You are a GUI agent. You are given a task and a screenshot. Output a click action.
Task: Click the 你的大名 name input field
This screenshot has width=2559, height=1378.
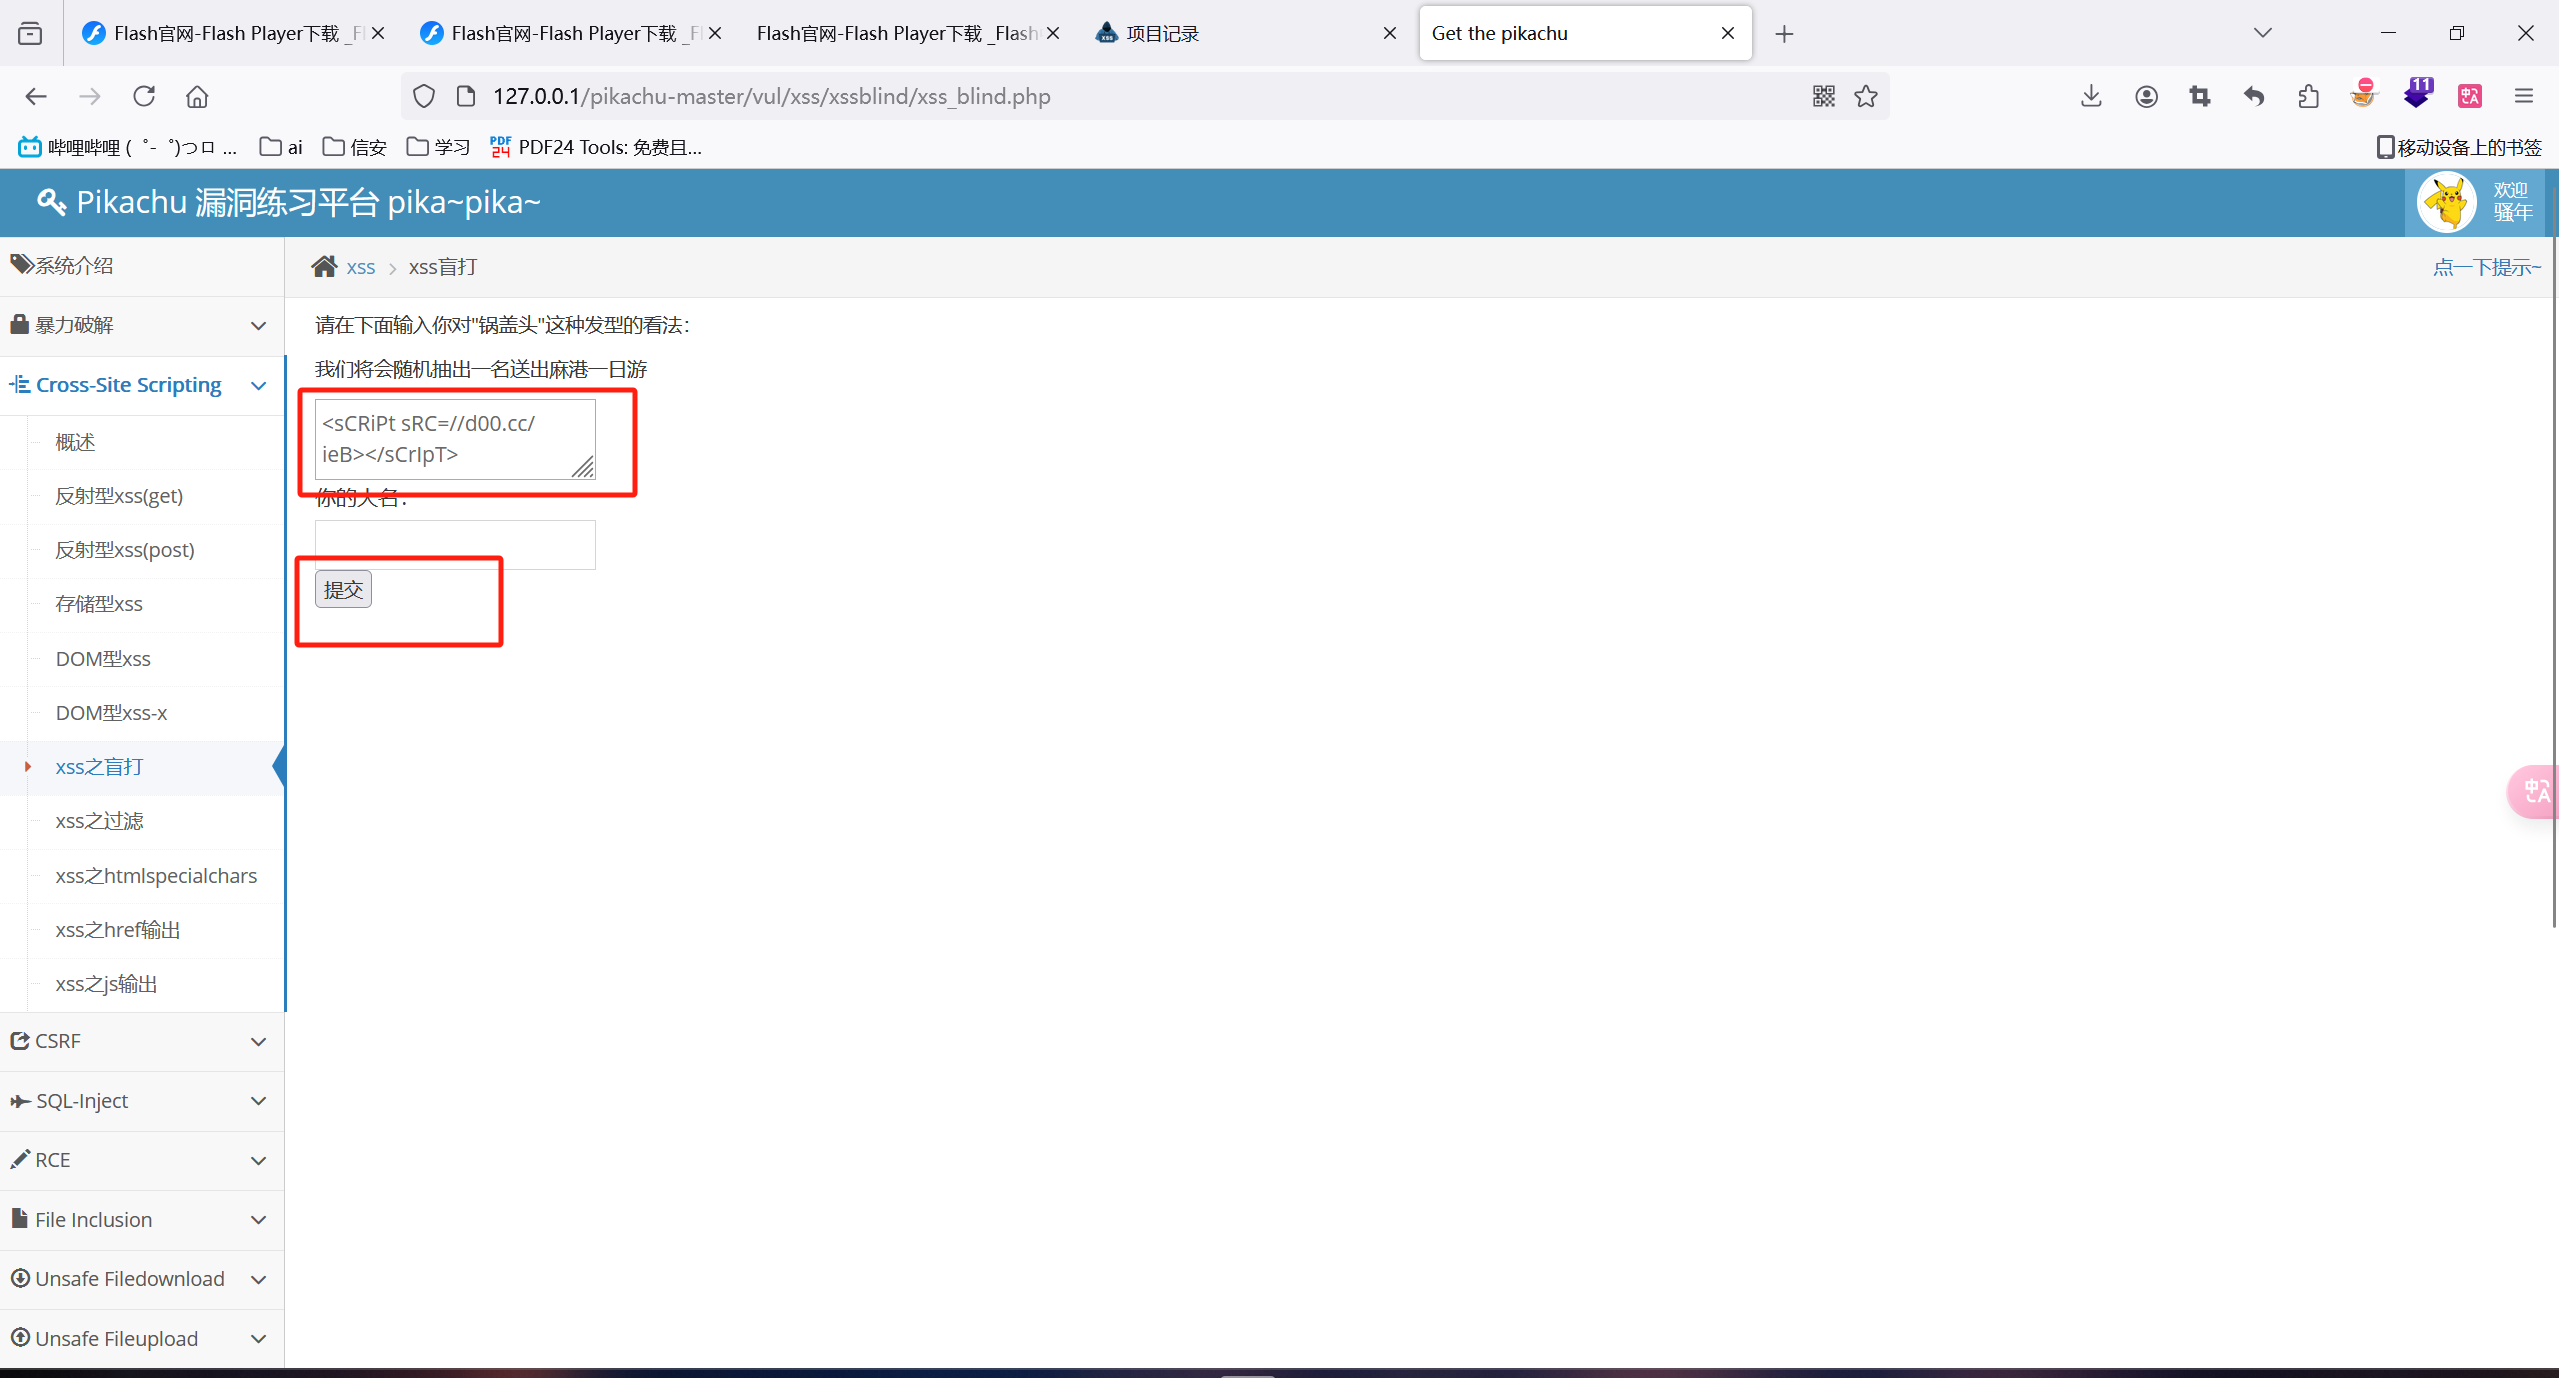click(x=455, y=545)
